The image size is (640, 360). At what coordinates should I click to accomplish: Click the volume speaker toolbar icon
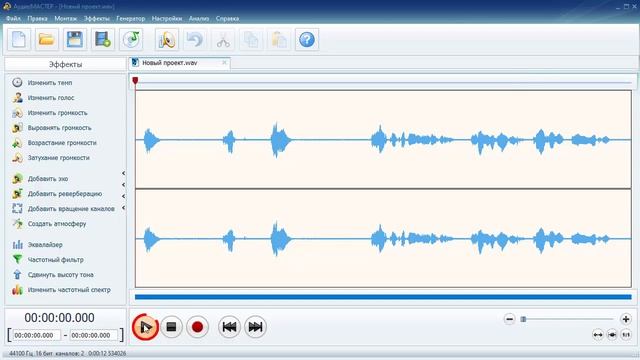[167, 40]
